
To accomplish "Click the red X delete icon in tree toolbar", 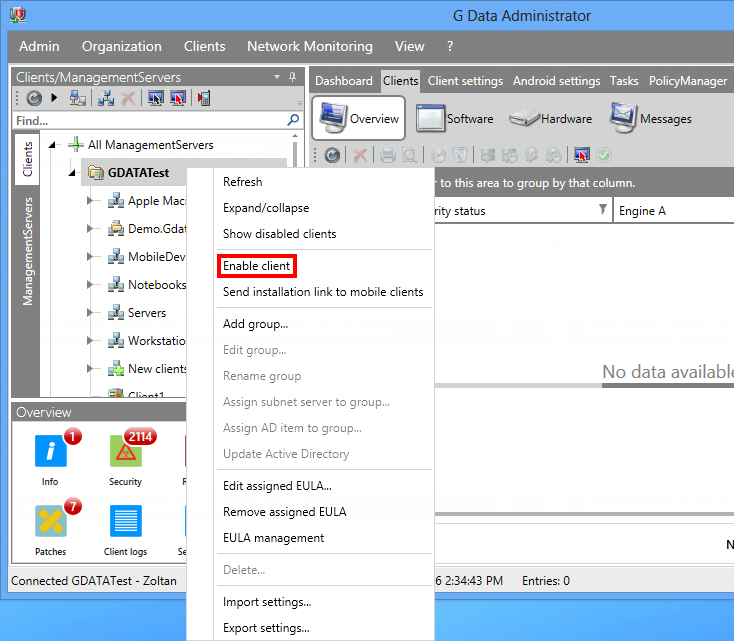I will (x=128, y=98).
